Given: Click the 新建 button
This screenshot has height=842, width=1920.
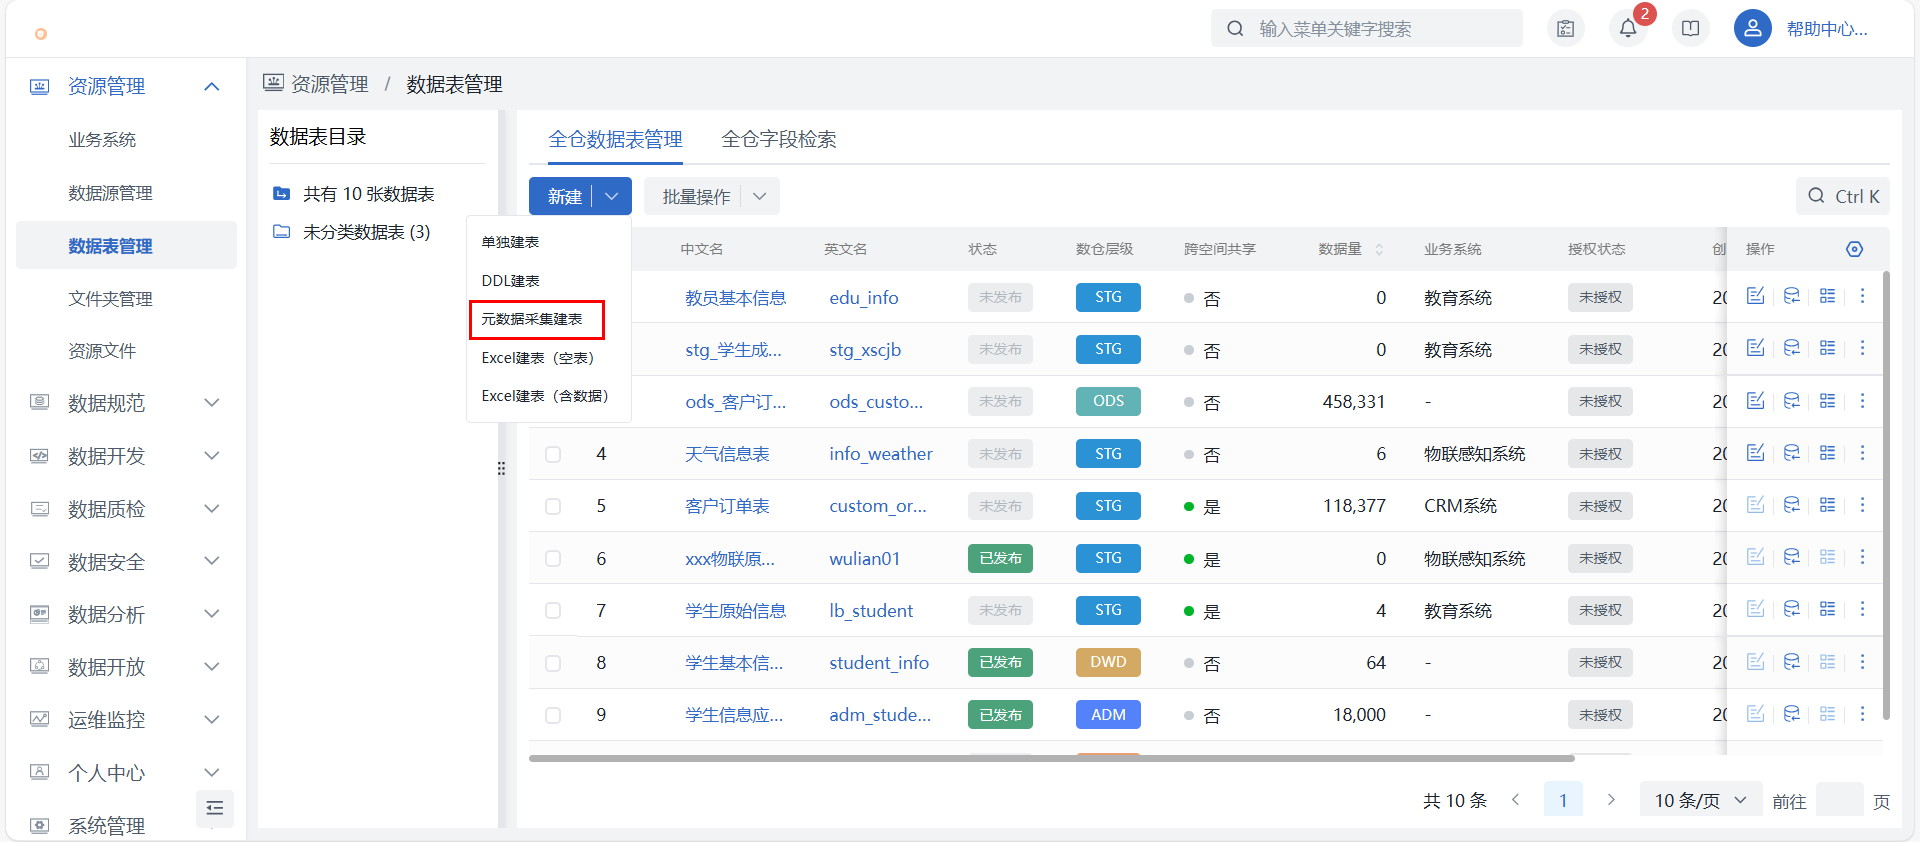Looking at the screenshot, I should 565,196.
